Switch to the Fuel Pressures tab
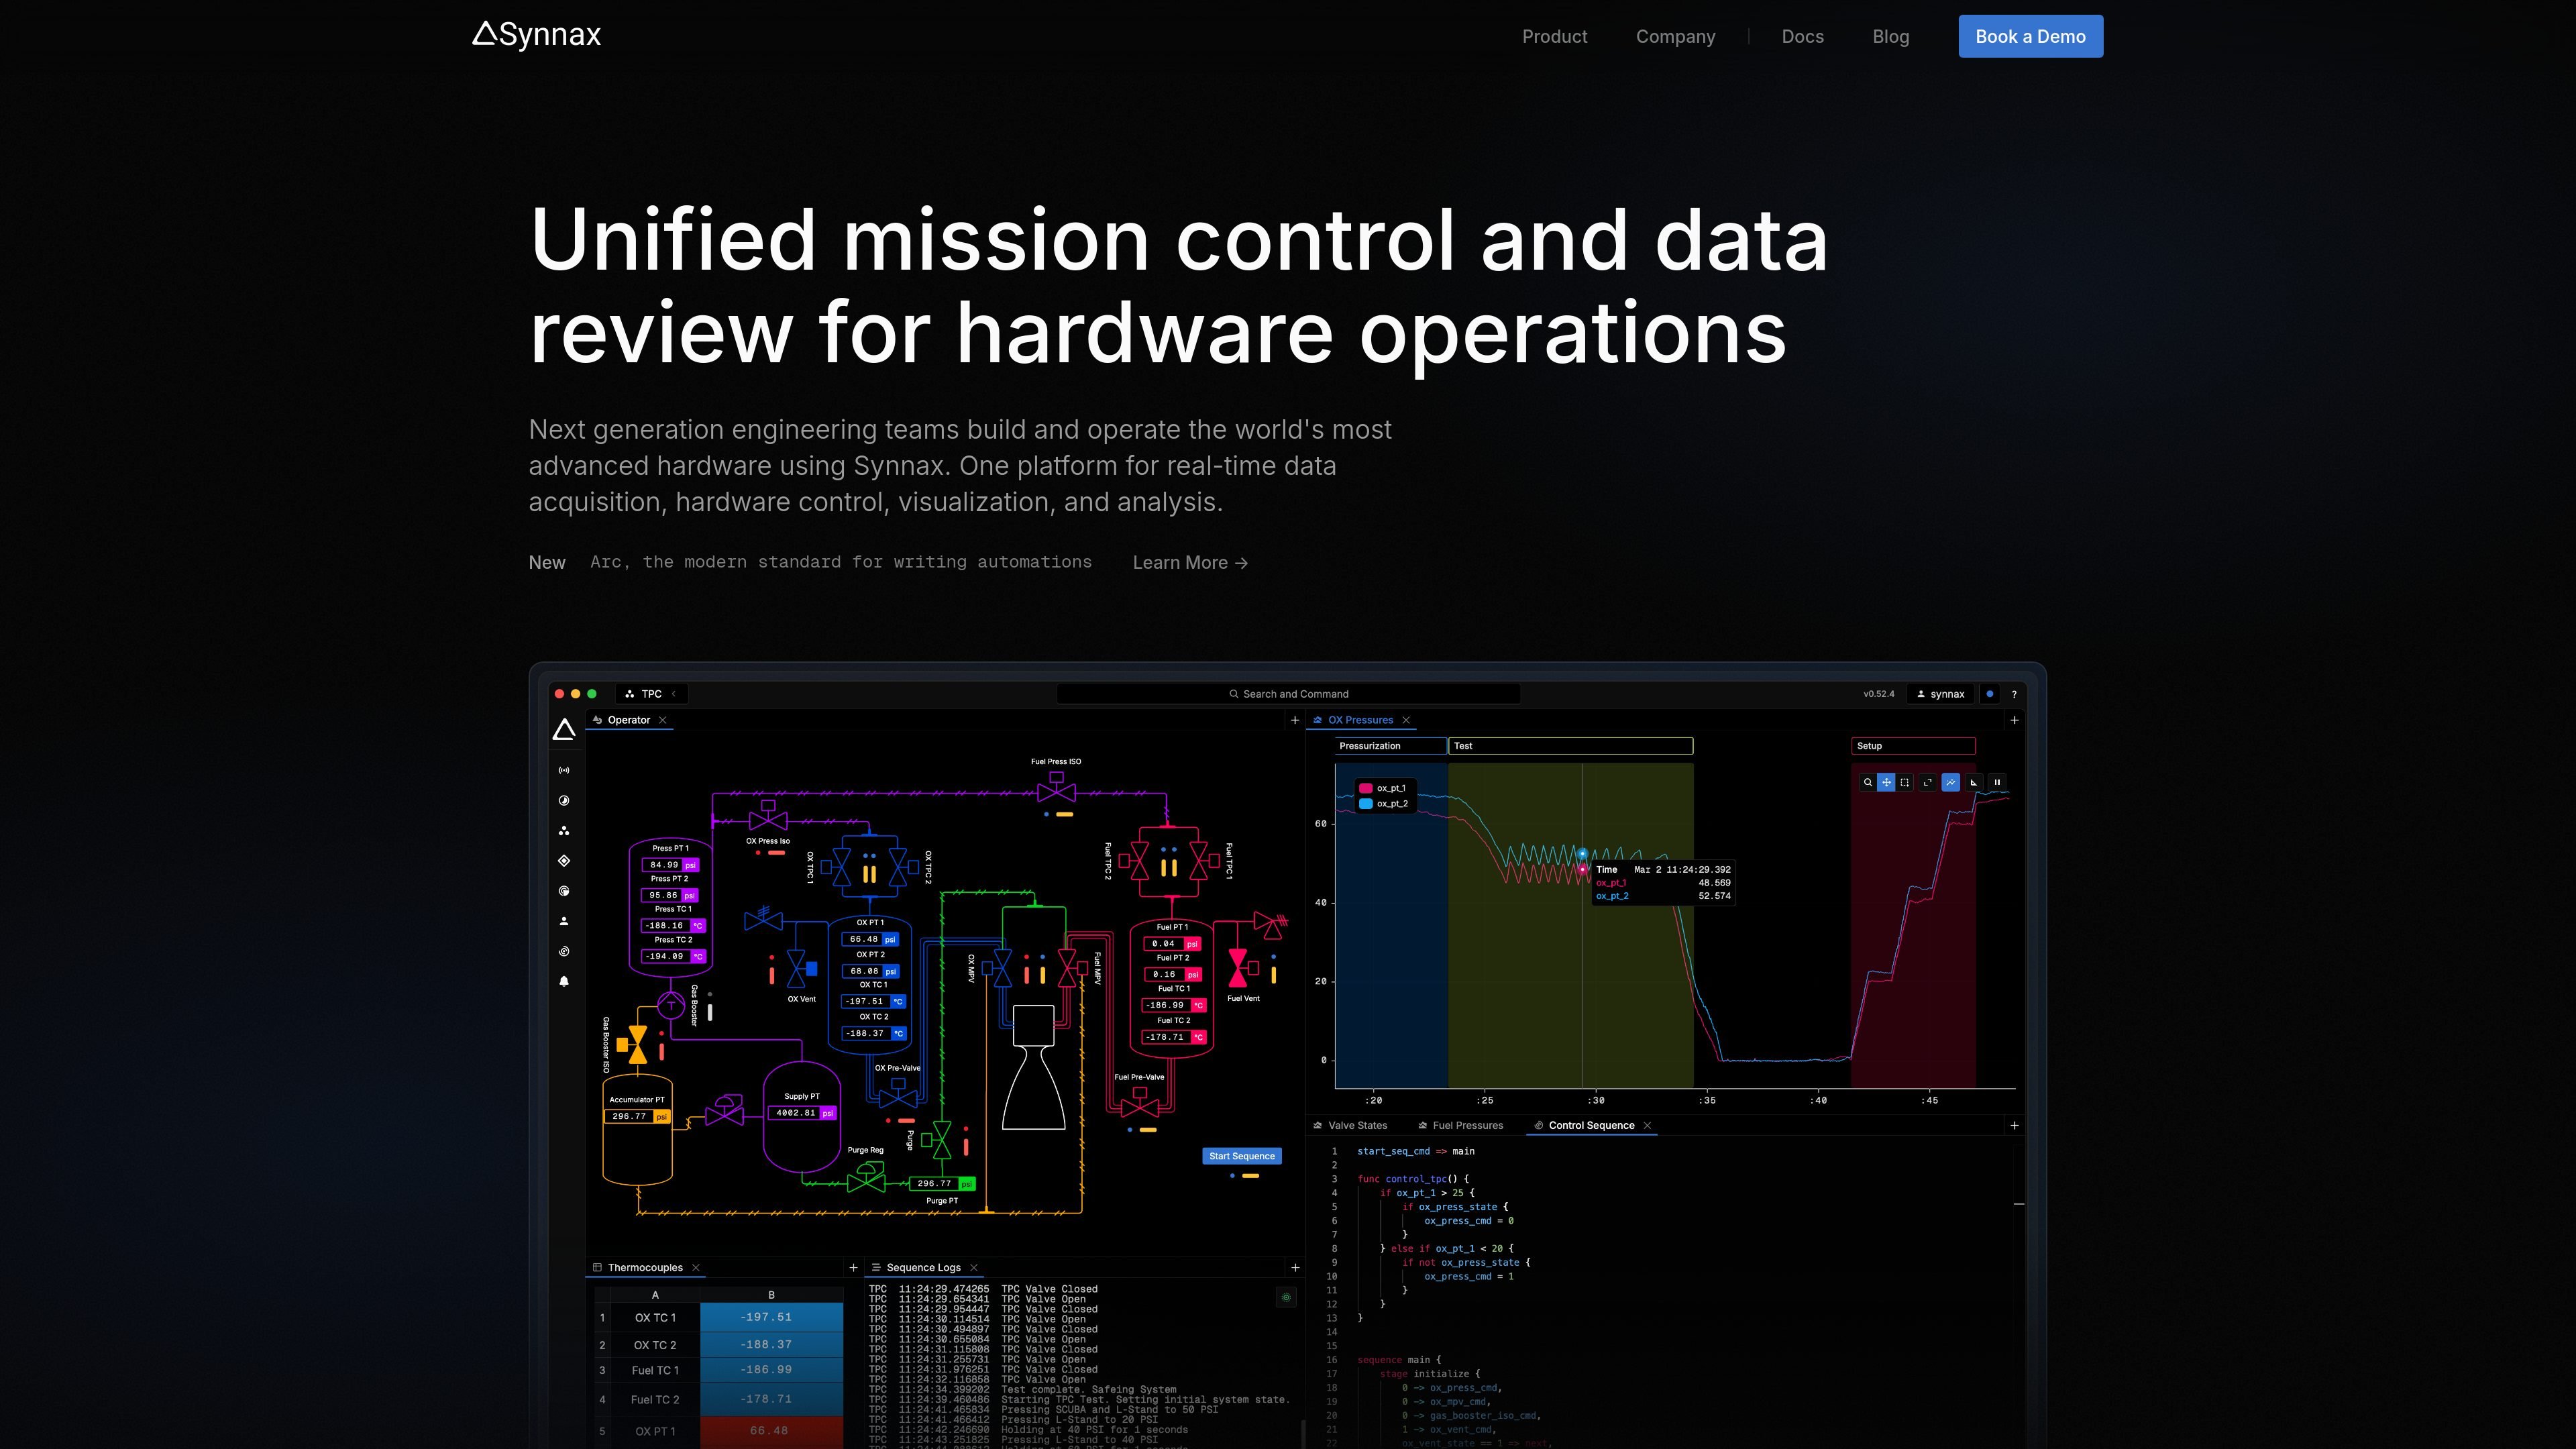The image size is (2576, 1449). 1460,1126
